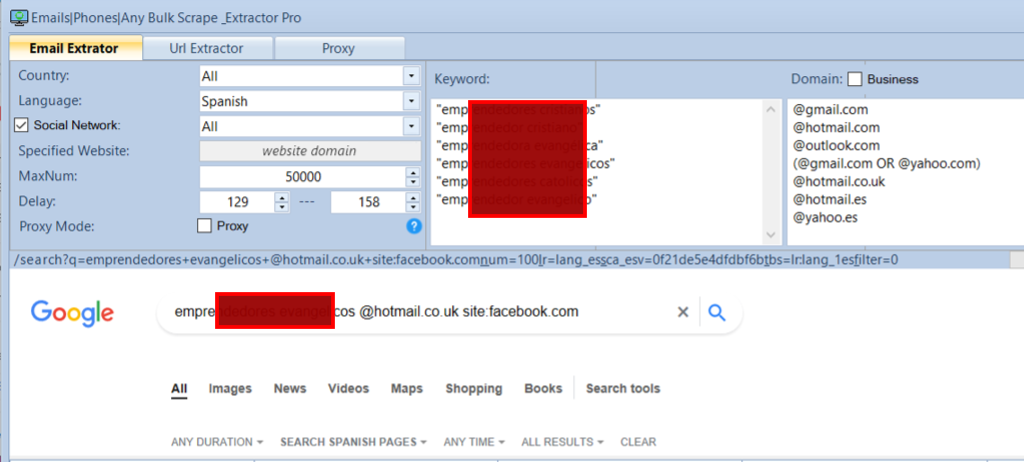Image resolution: width=1024 pixels, height=462 pixels.
Task: Decrease the 158 delay value
Action: (413, 207)
